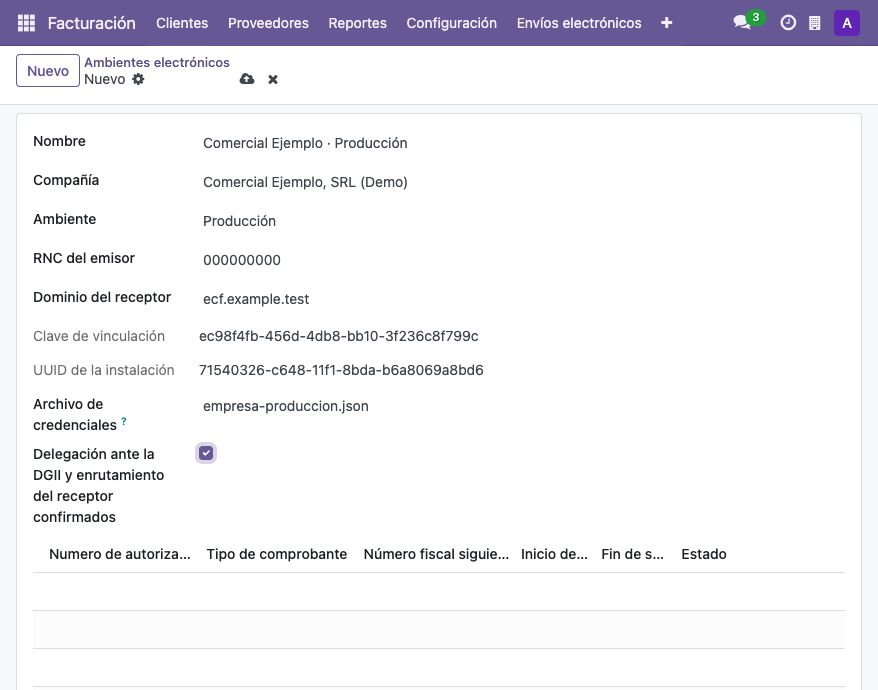Sort by Numero de autorización column

click(x=120, y=554)
